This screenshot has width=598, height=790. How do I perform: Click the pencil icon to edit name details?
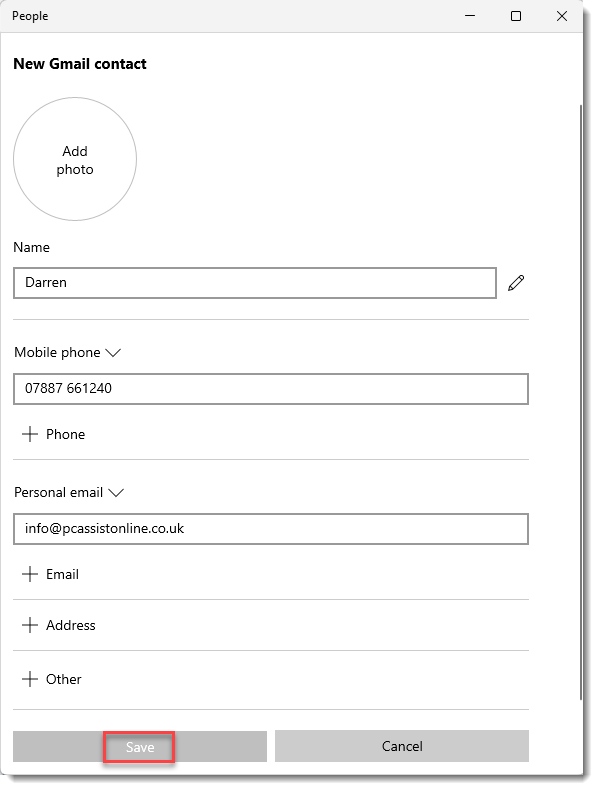coord(516,283)
